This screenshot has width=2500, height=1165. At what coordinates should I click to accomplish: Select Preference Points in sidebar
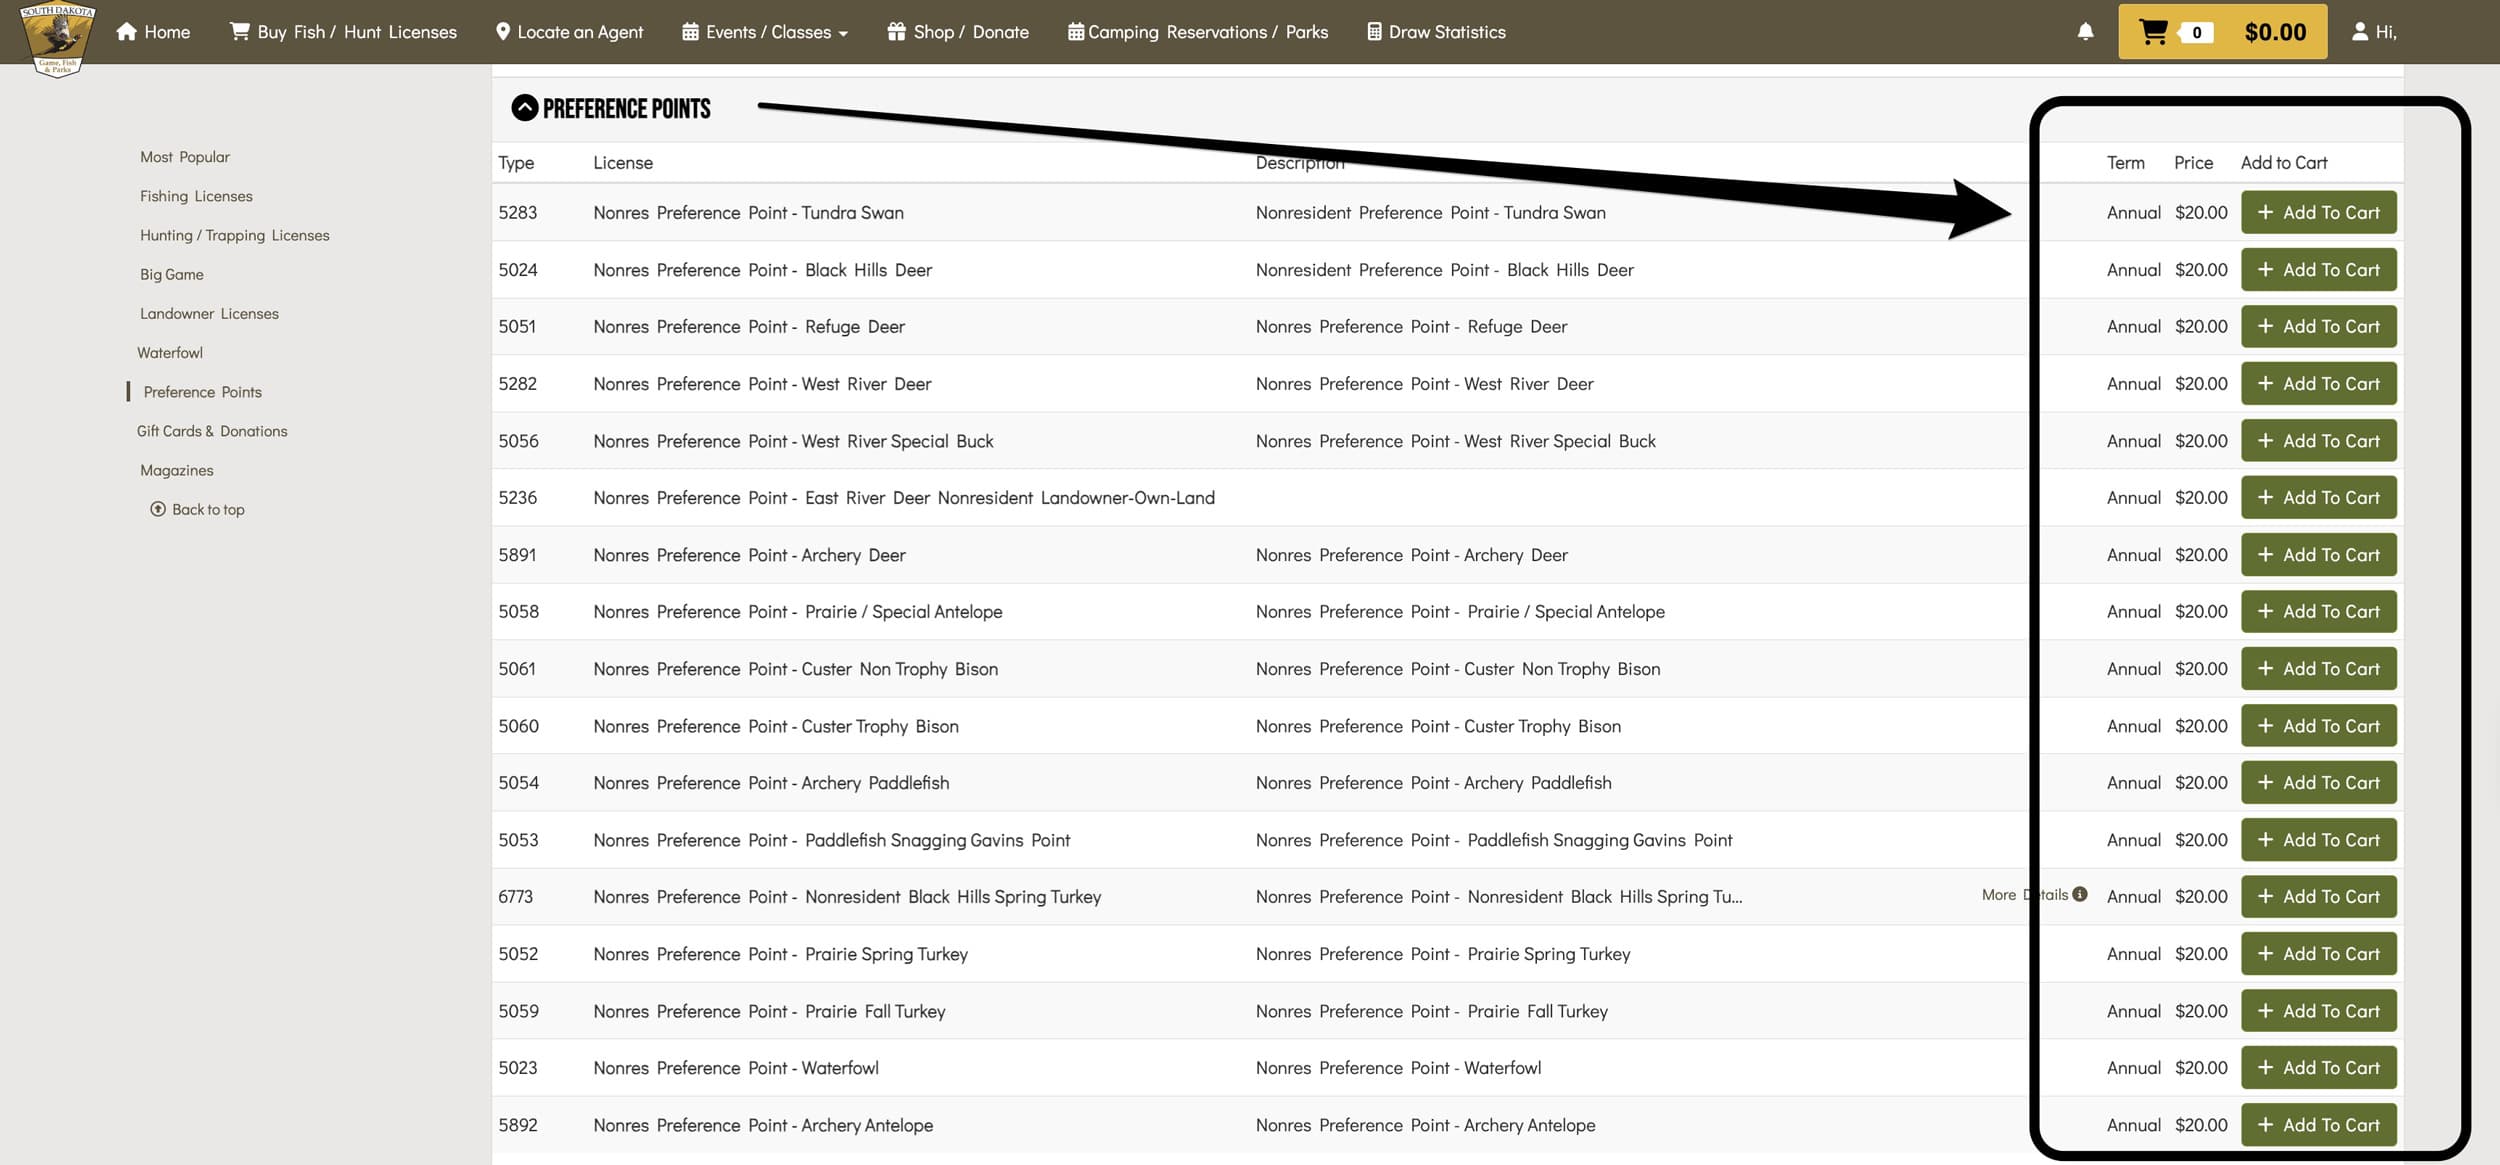coord(202,392)
